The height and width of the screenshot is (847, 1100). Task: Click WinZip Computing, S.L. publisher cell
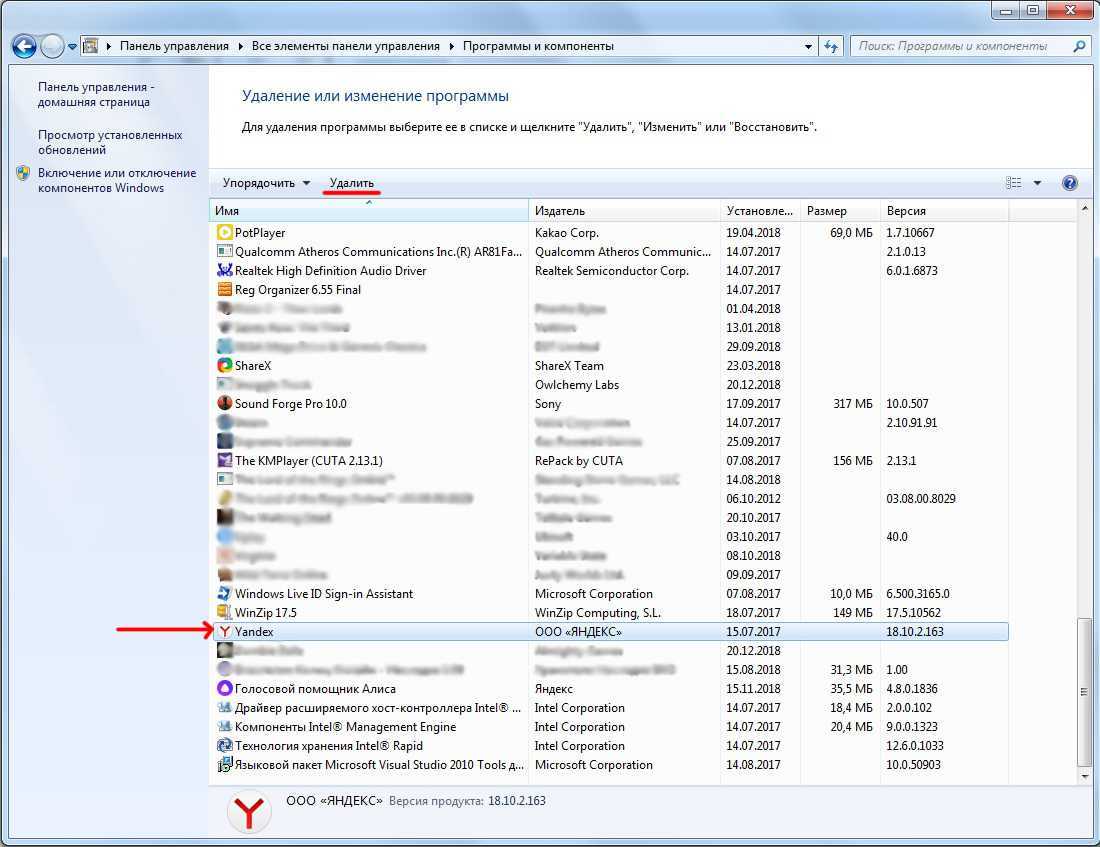[598, 613]
